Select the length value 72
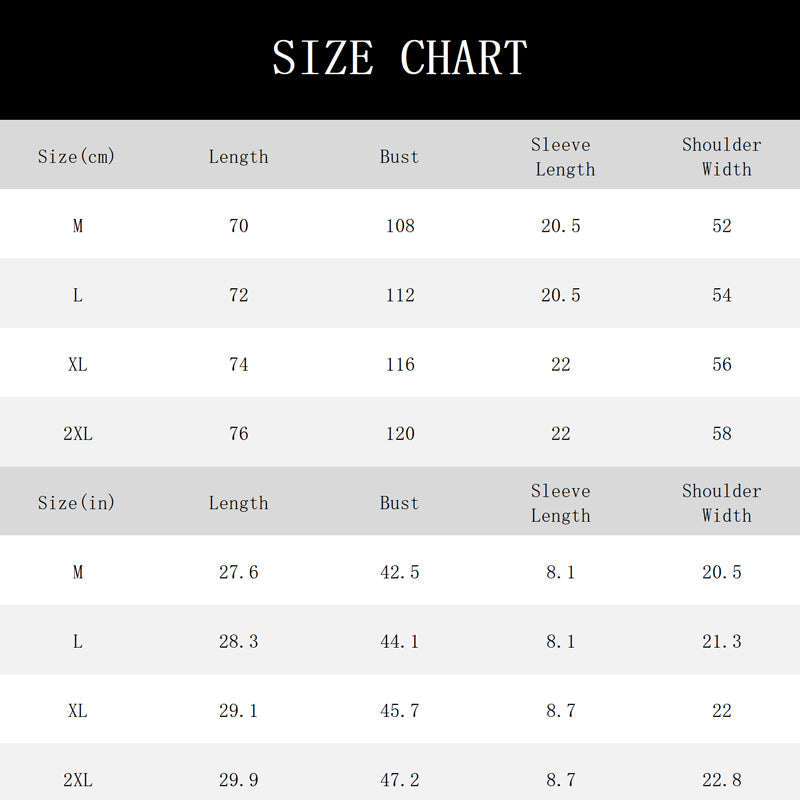The height and width of the screenshot is (800, 800). tap(238, 295)
